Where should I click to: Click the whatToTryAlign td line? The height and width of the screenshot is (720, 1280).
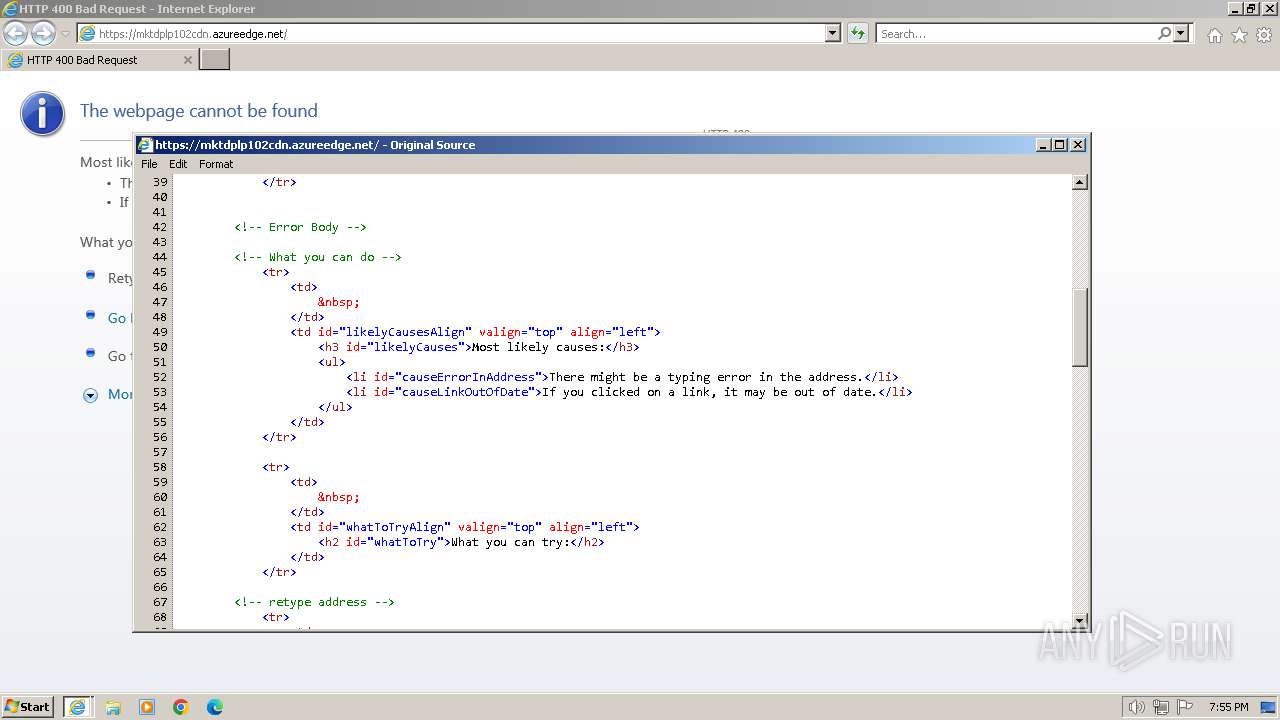pyautogui.click(x=465, y=527)
